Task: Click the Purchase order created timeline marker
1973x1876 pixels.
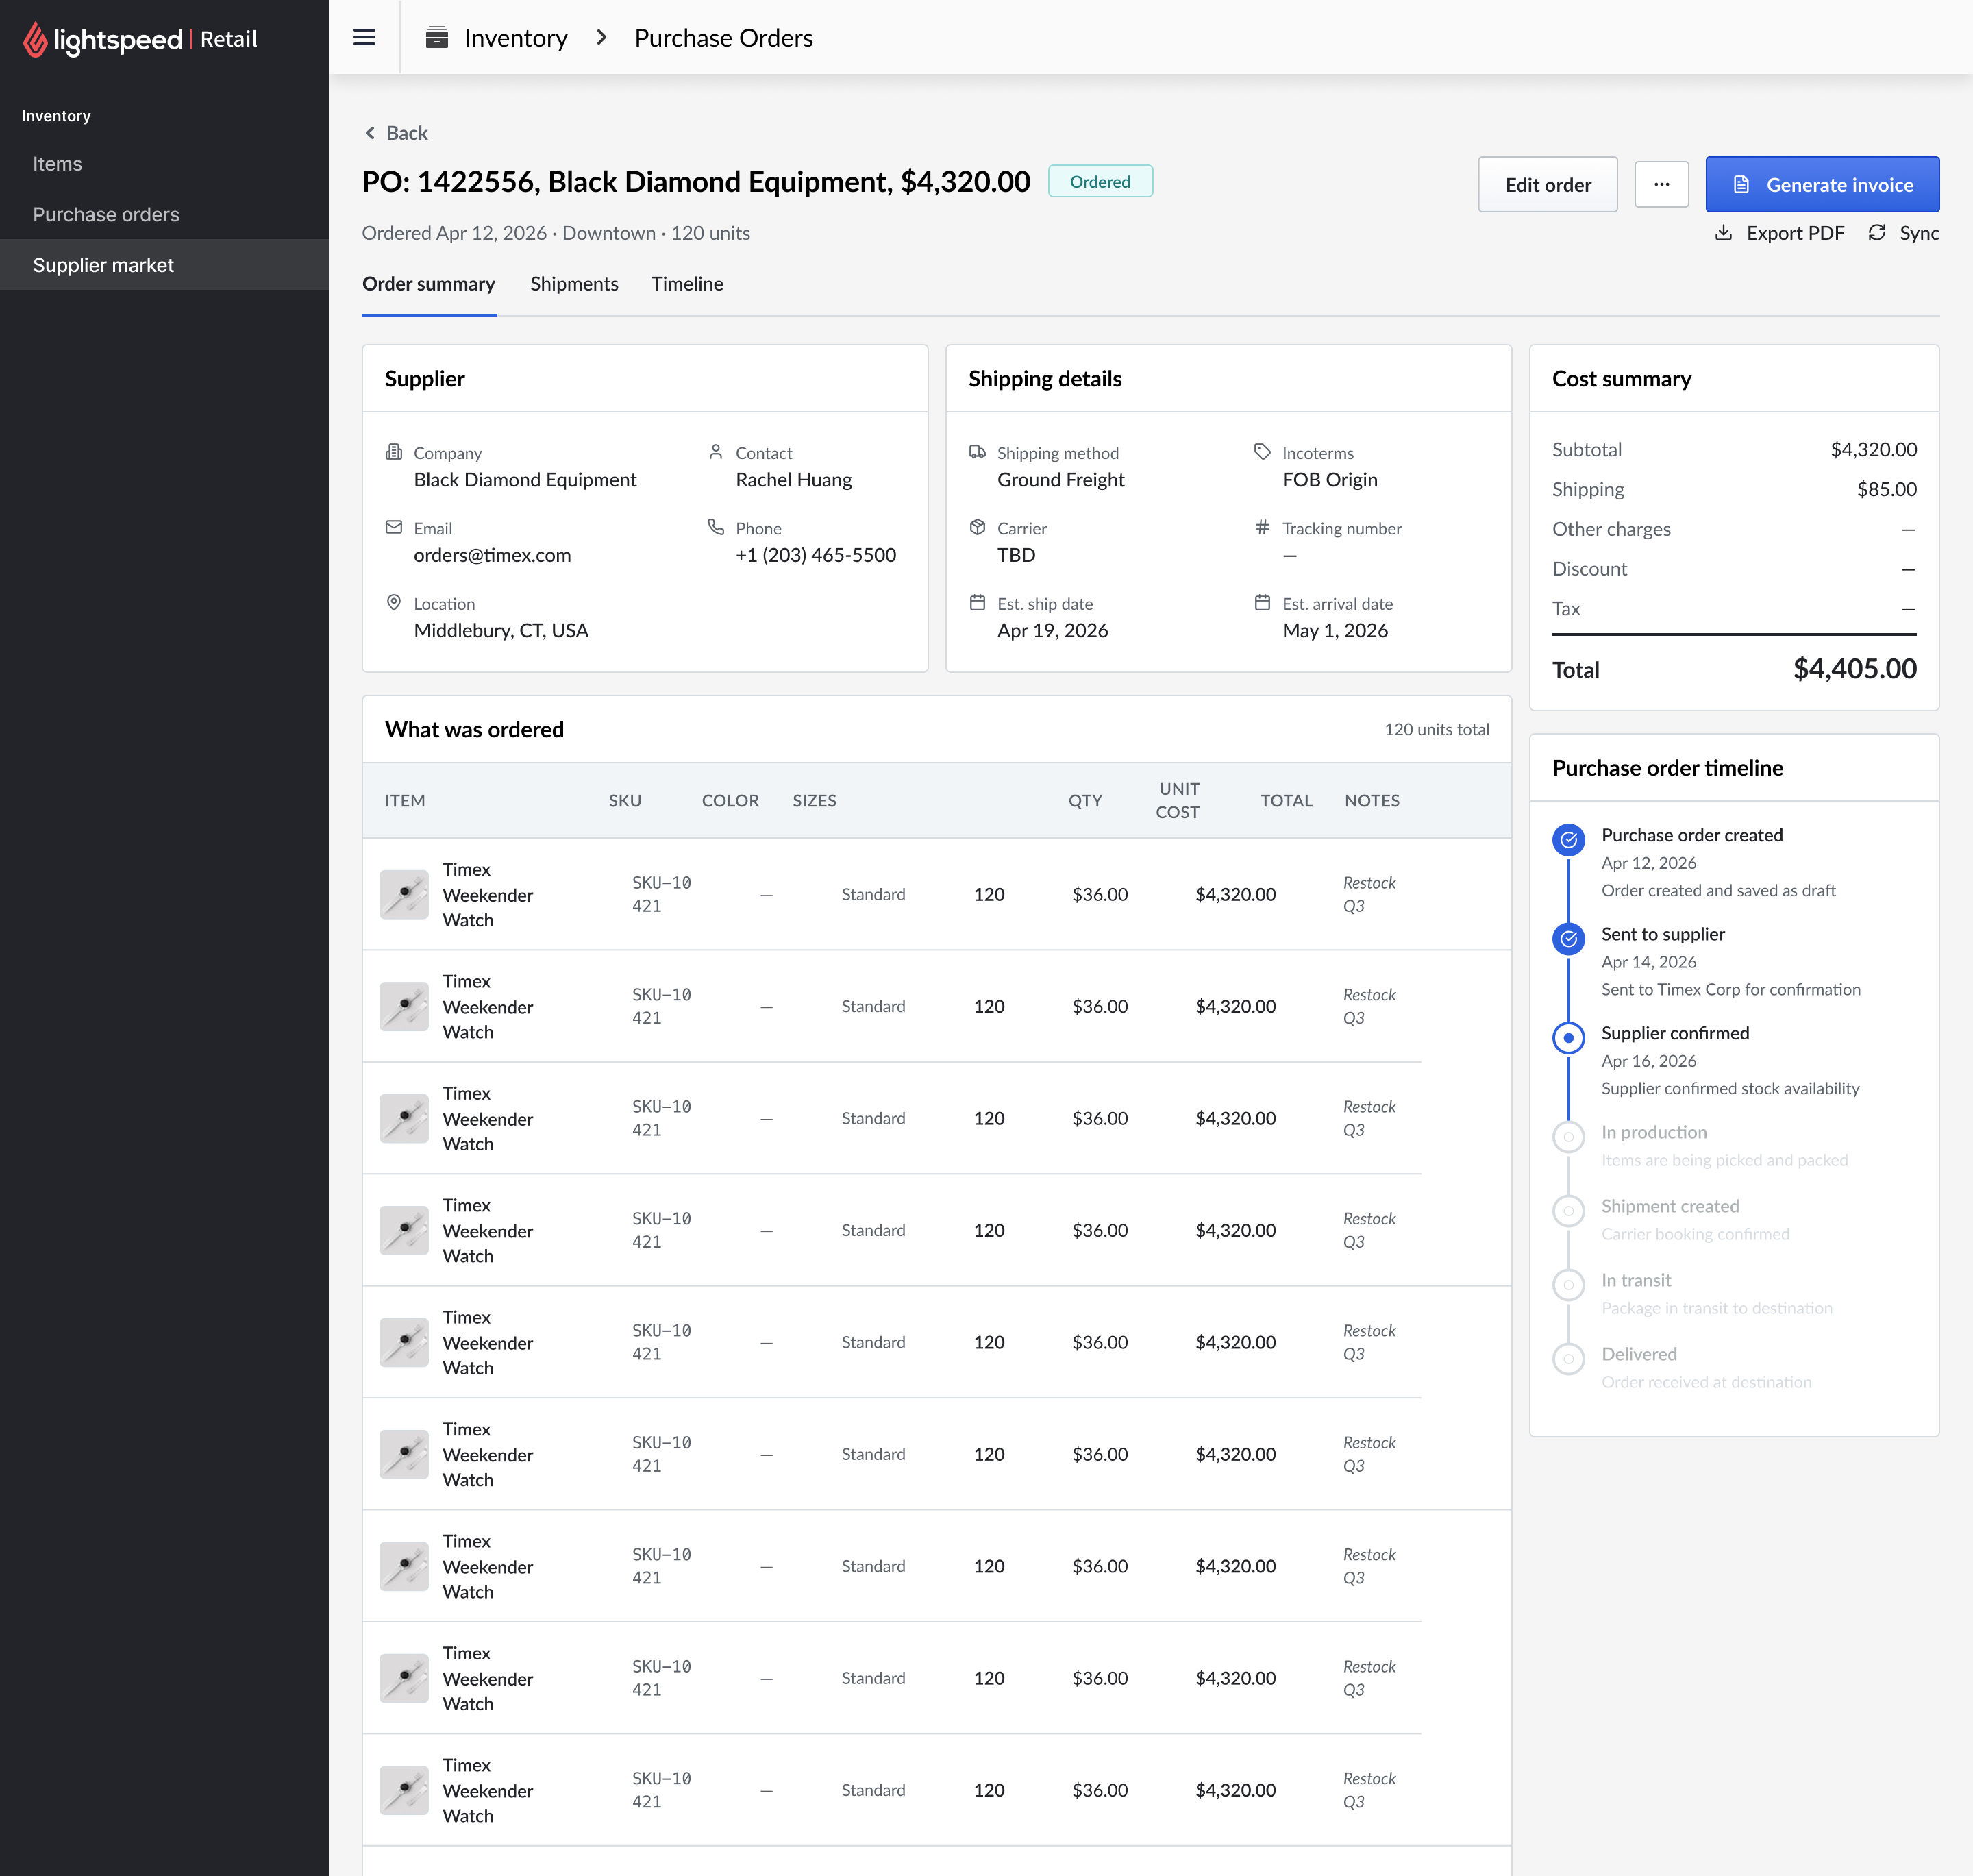Action: 1568,840
